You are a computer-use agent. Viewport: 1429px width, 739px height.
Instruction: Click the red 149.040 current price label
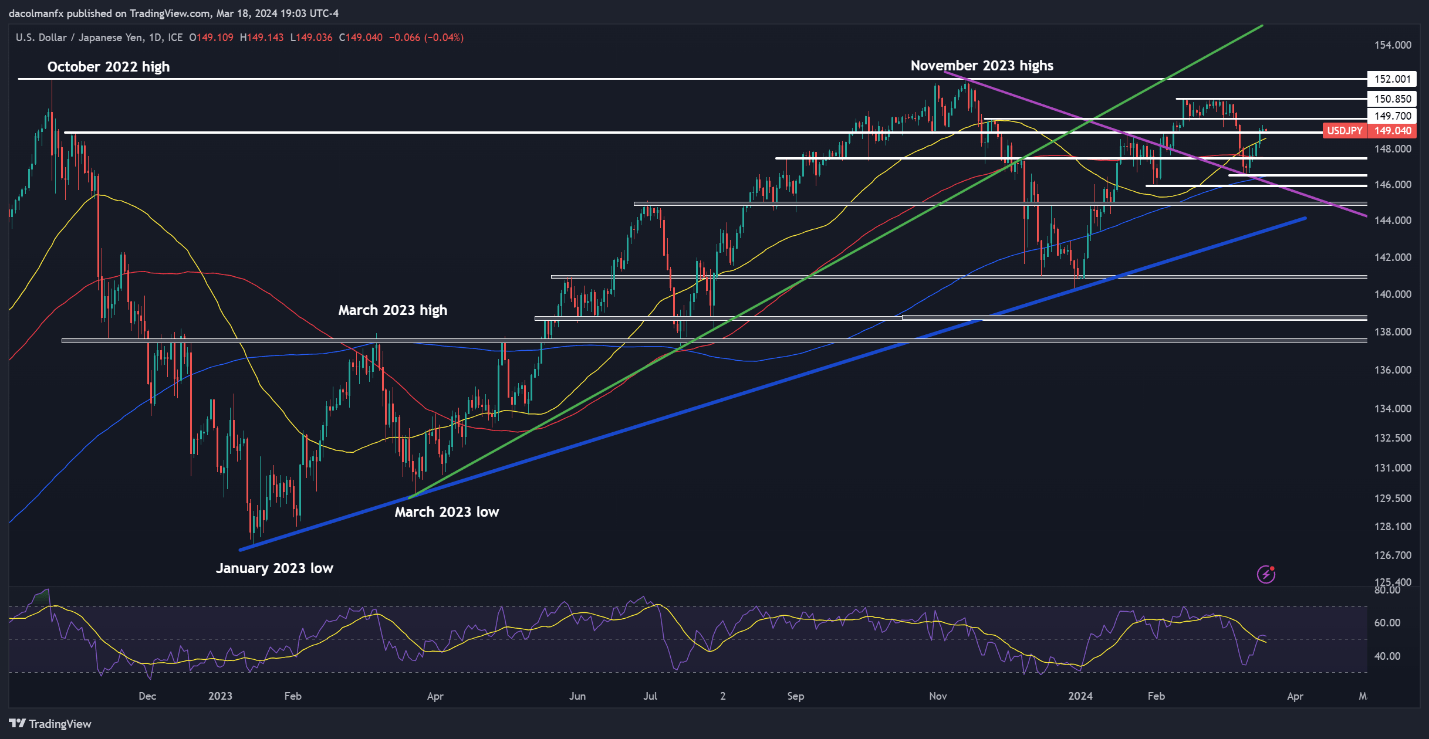click(1392, 131)
